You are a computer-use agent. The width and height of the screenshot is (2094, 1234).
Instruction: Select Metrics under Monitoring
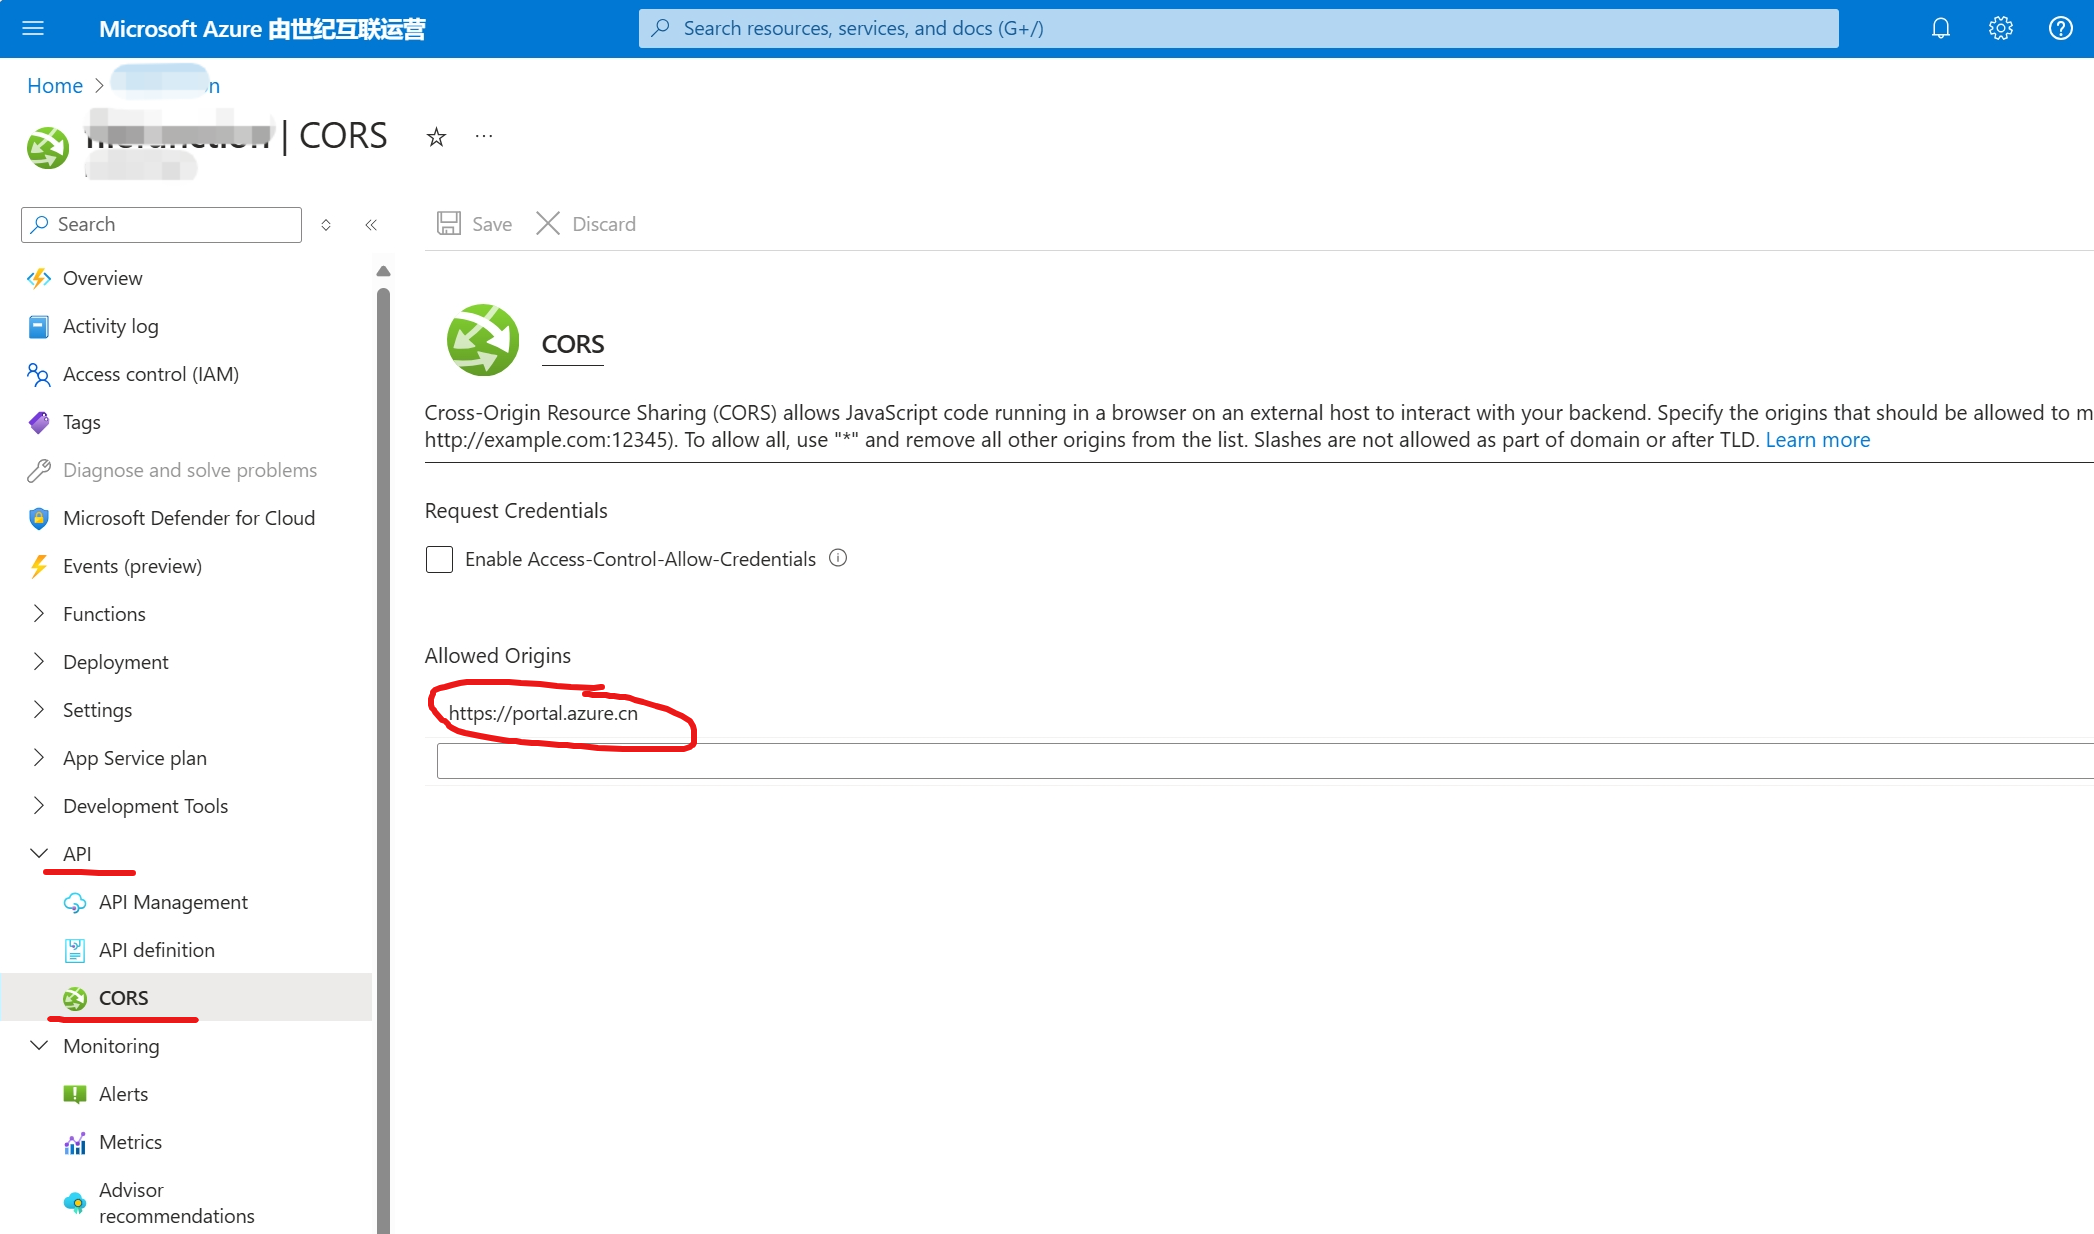[x=130, y=1142]
